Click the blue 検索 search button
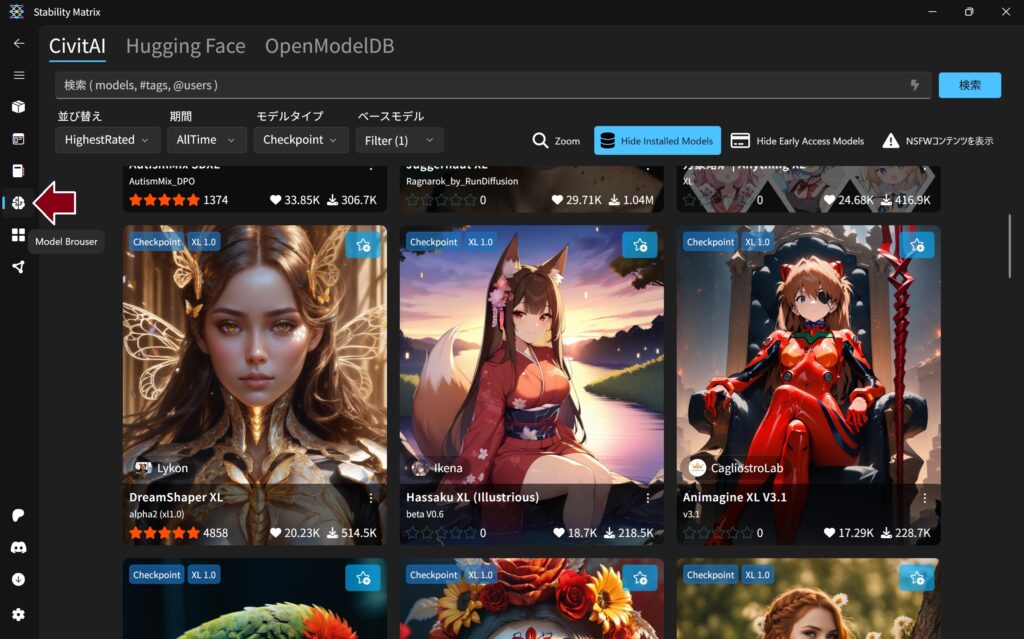Image resolution: width=1024 pixels, height=639 pixels. point(969,85)
